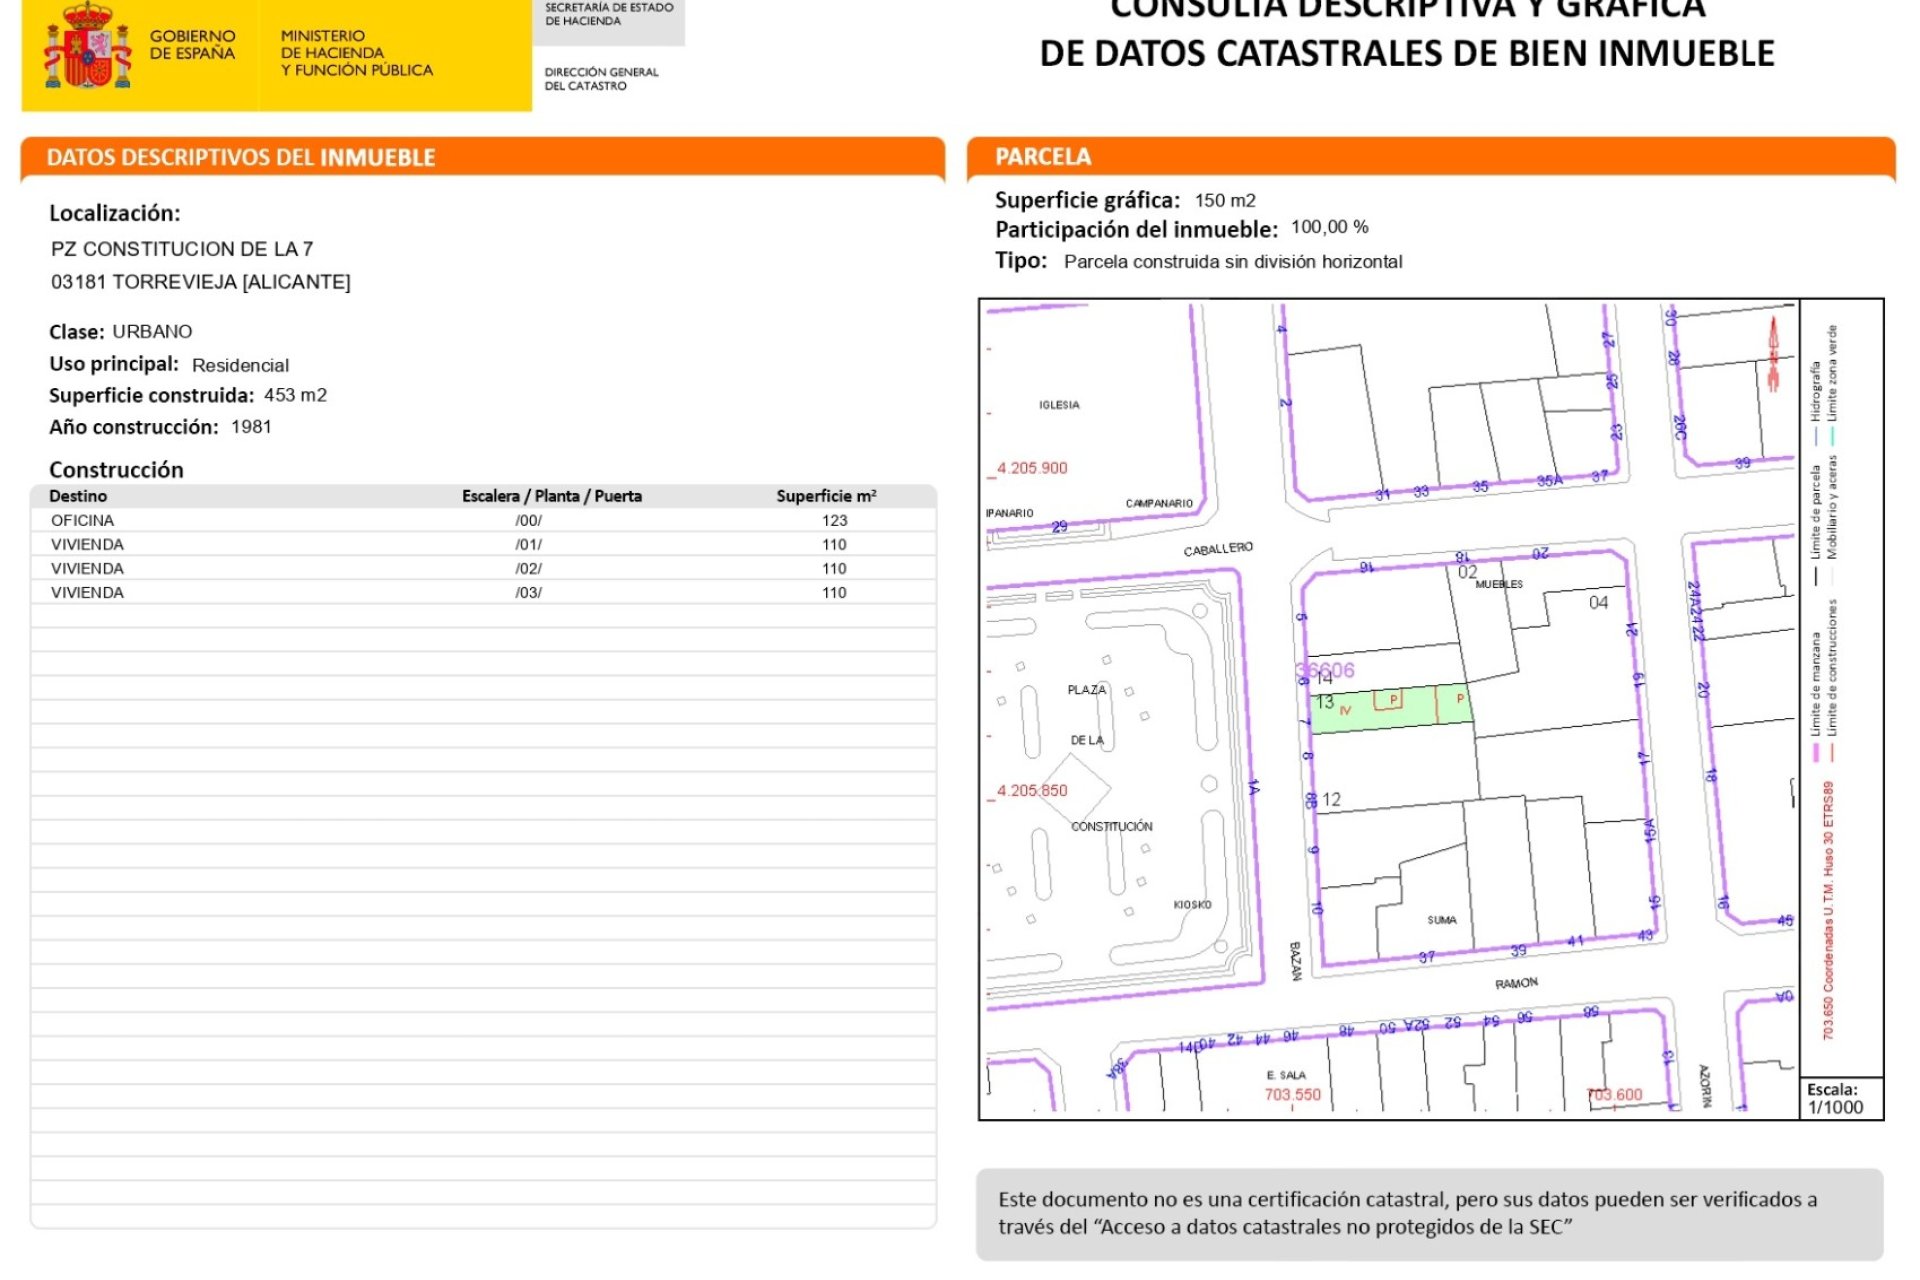Viewport: 1920px width, 1280px height.
Task: Click title 'DE DATOS CATASTRALES DE BIEN INMUEBLE'
Action: click(1407, 53)
